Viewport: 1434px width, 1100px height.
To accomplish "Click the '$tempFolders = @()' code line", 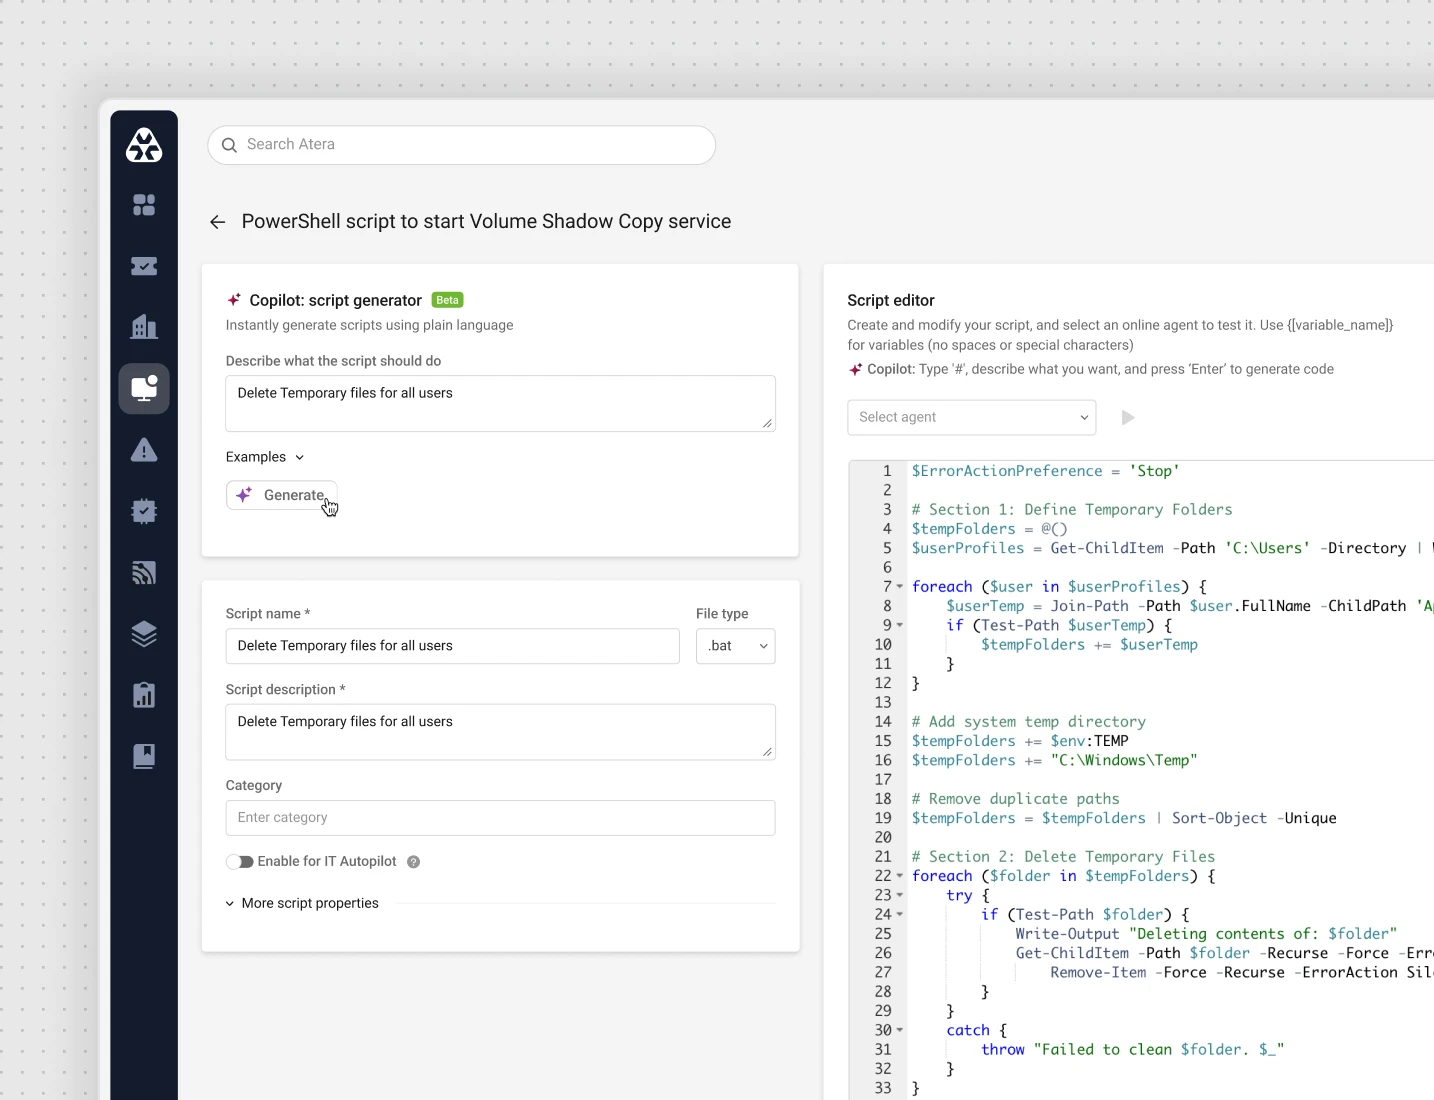I will [x=989, y=529].
